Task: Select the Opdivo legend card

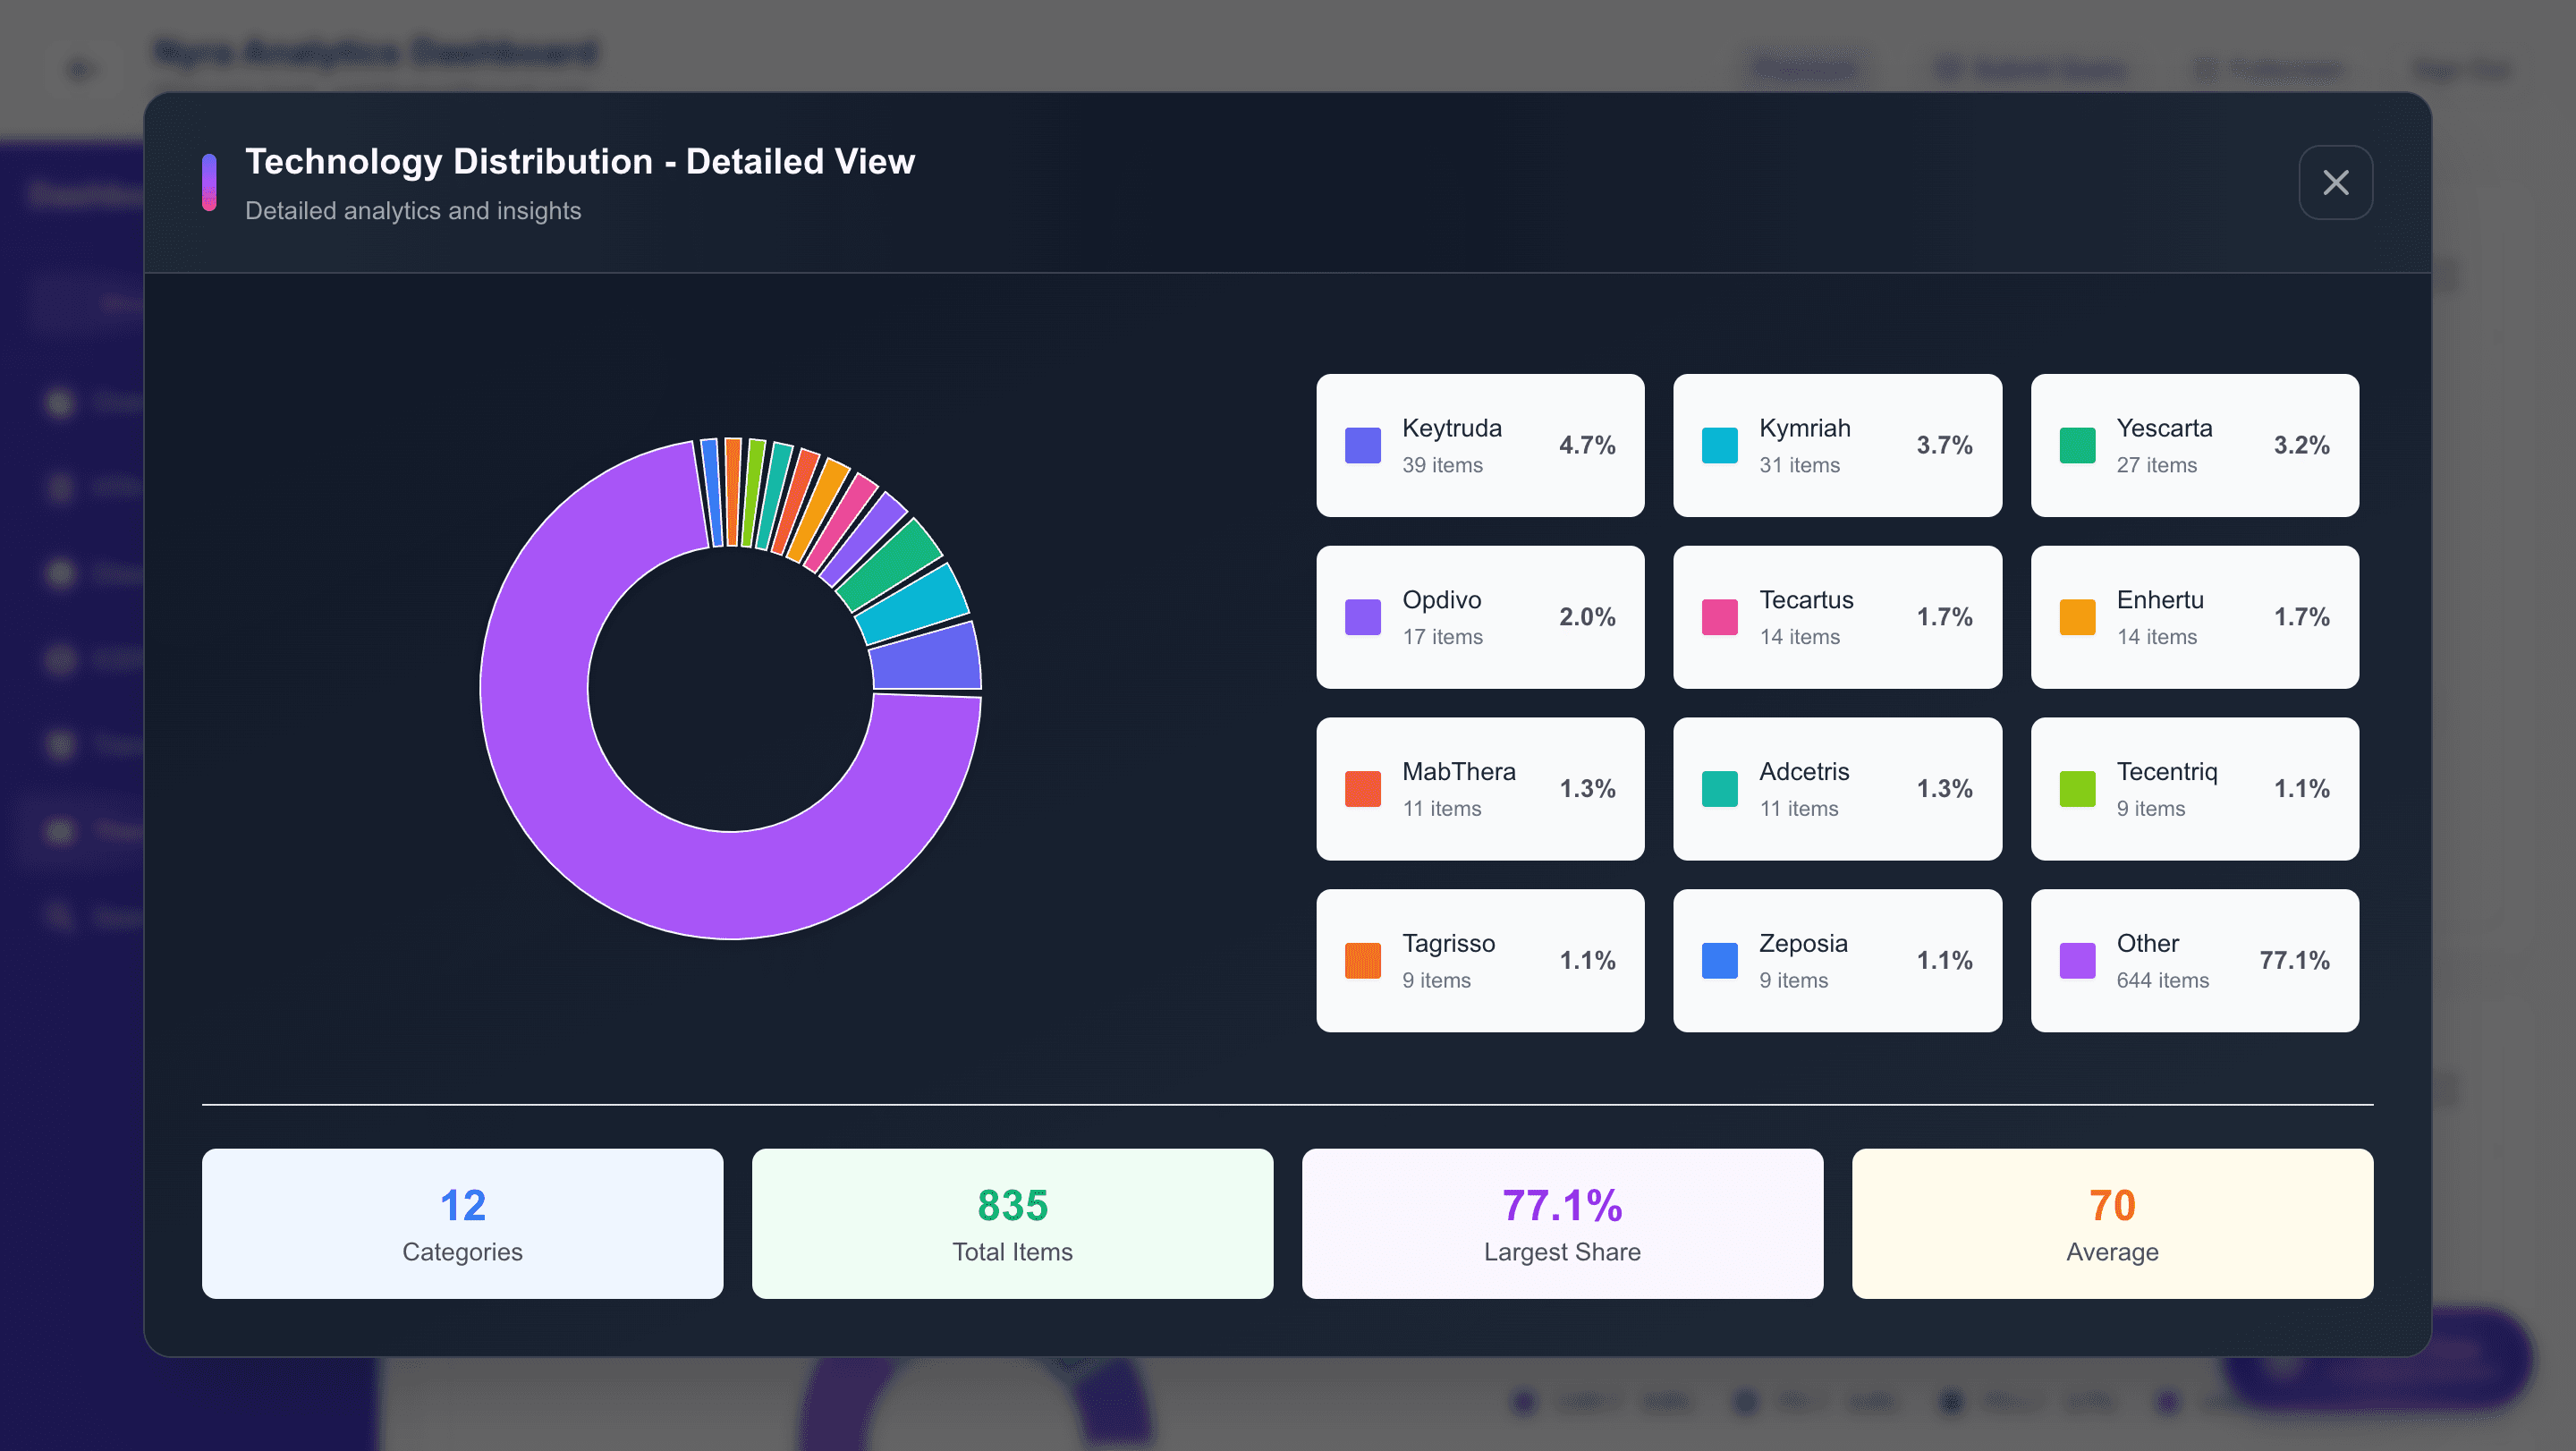Action: click(1479, 617)
